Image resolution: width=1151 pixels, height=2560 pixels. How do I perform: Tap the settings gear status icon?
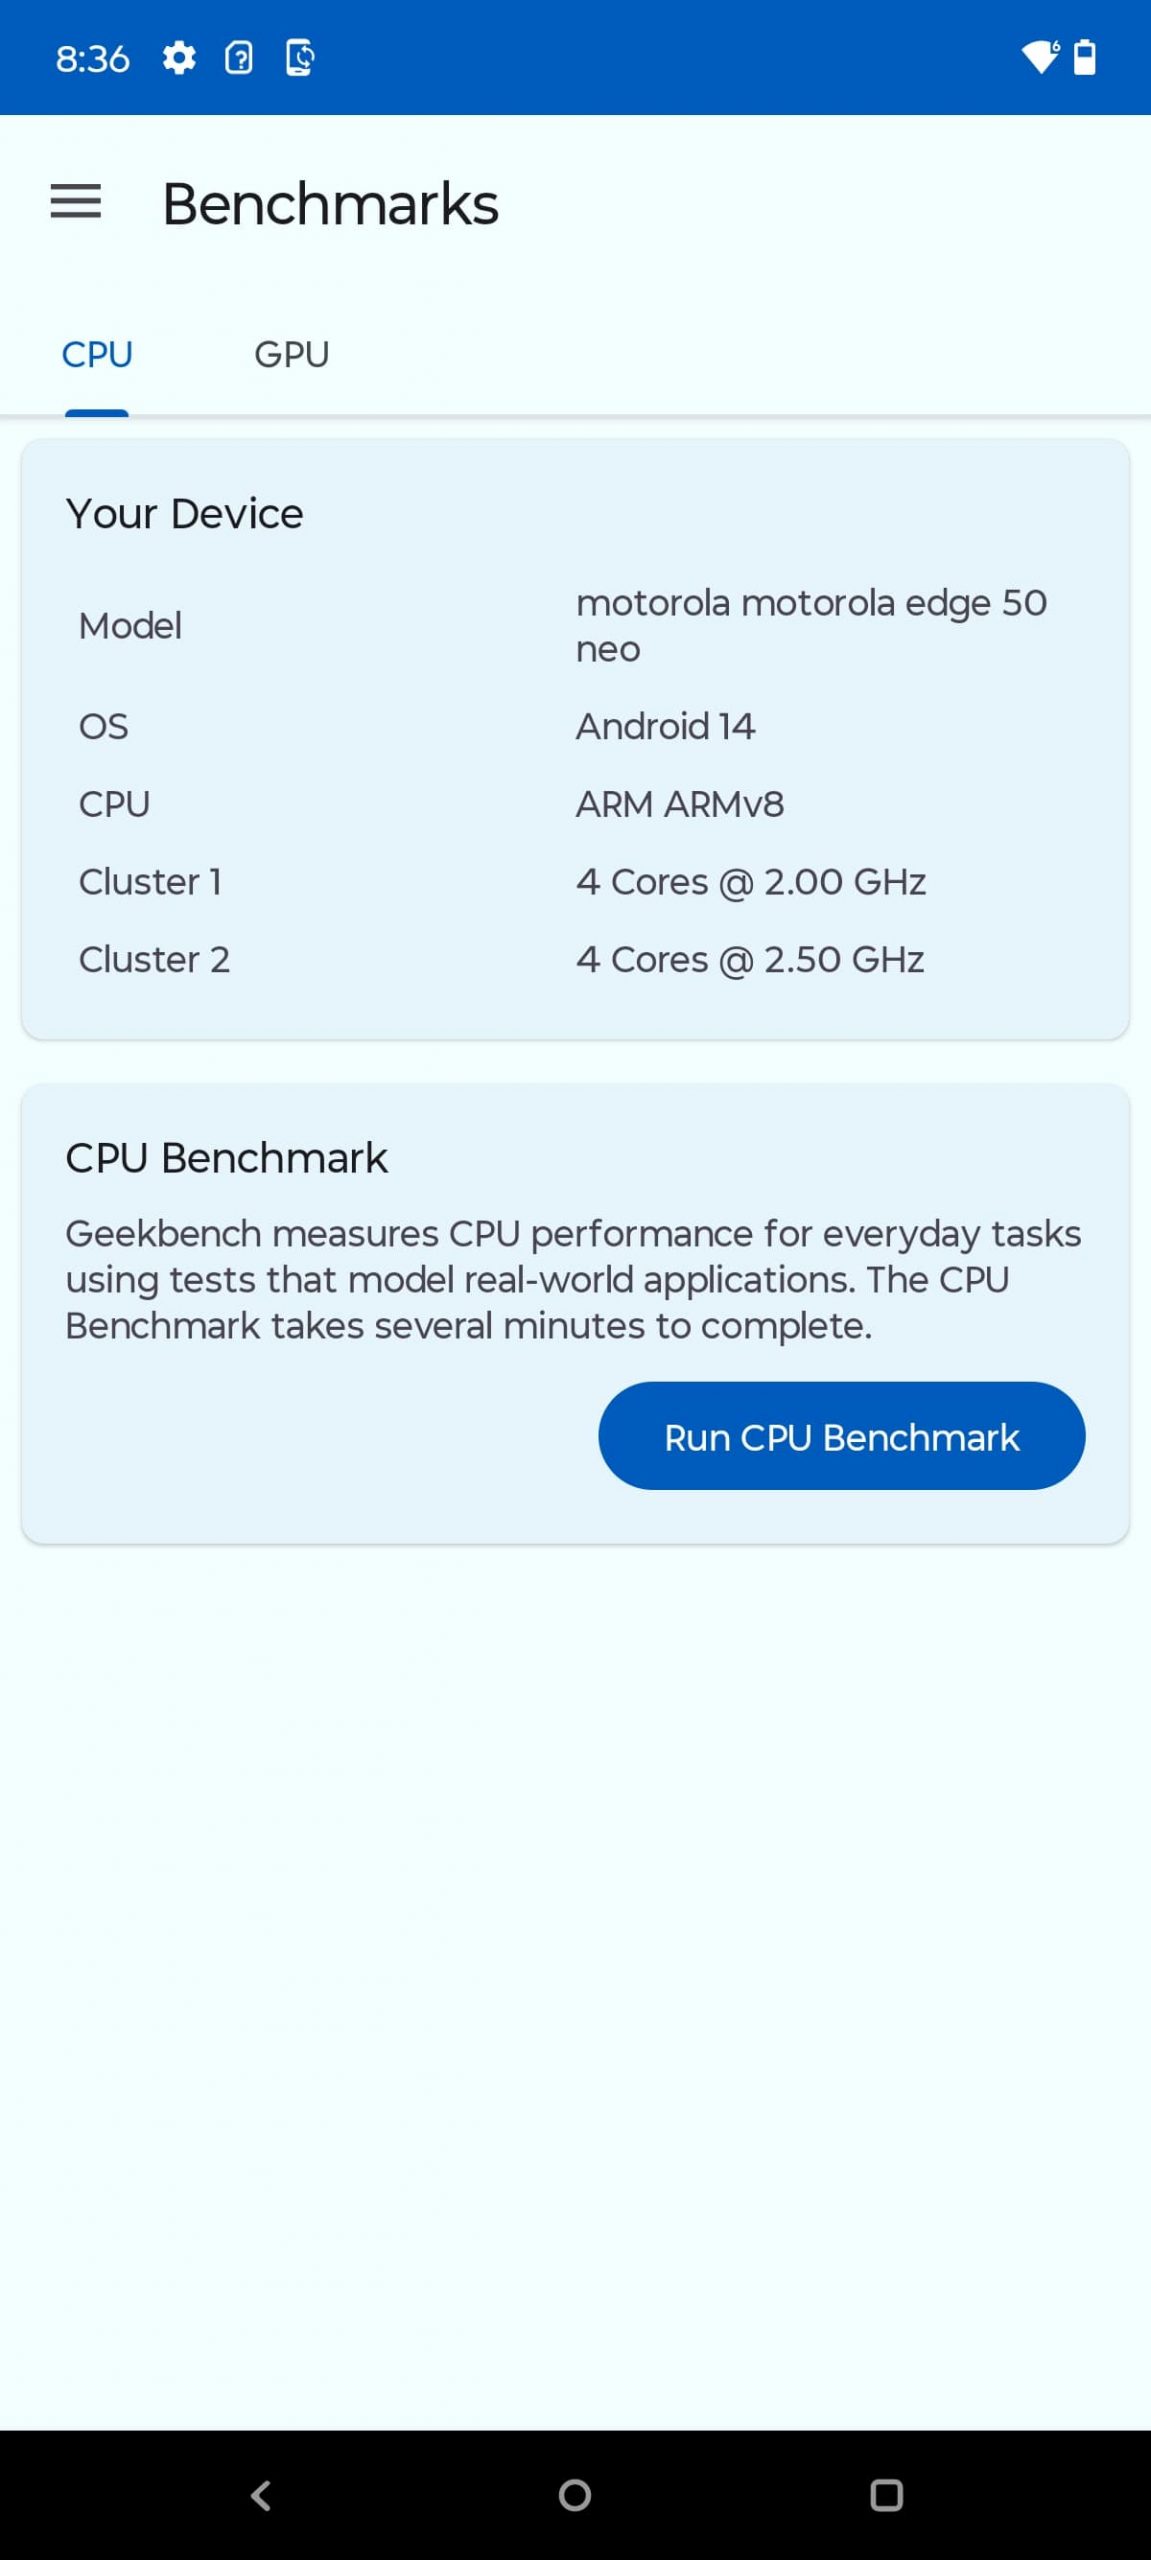tap(179, 58)
